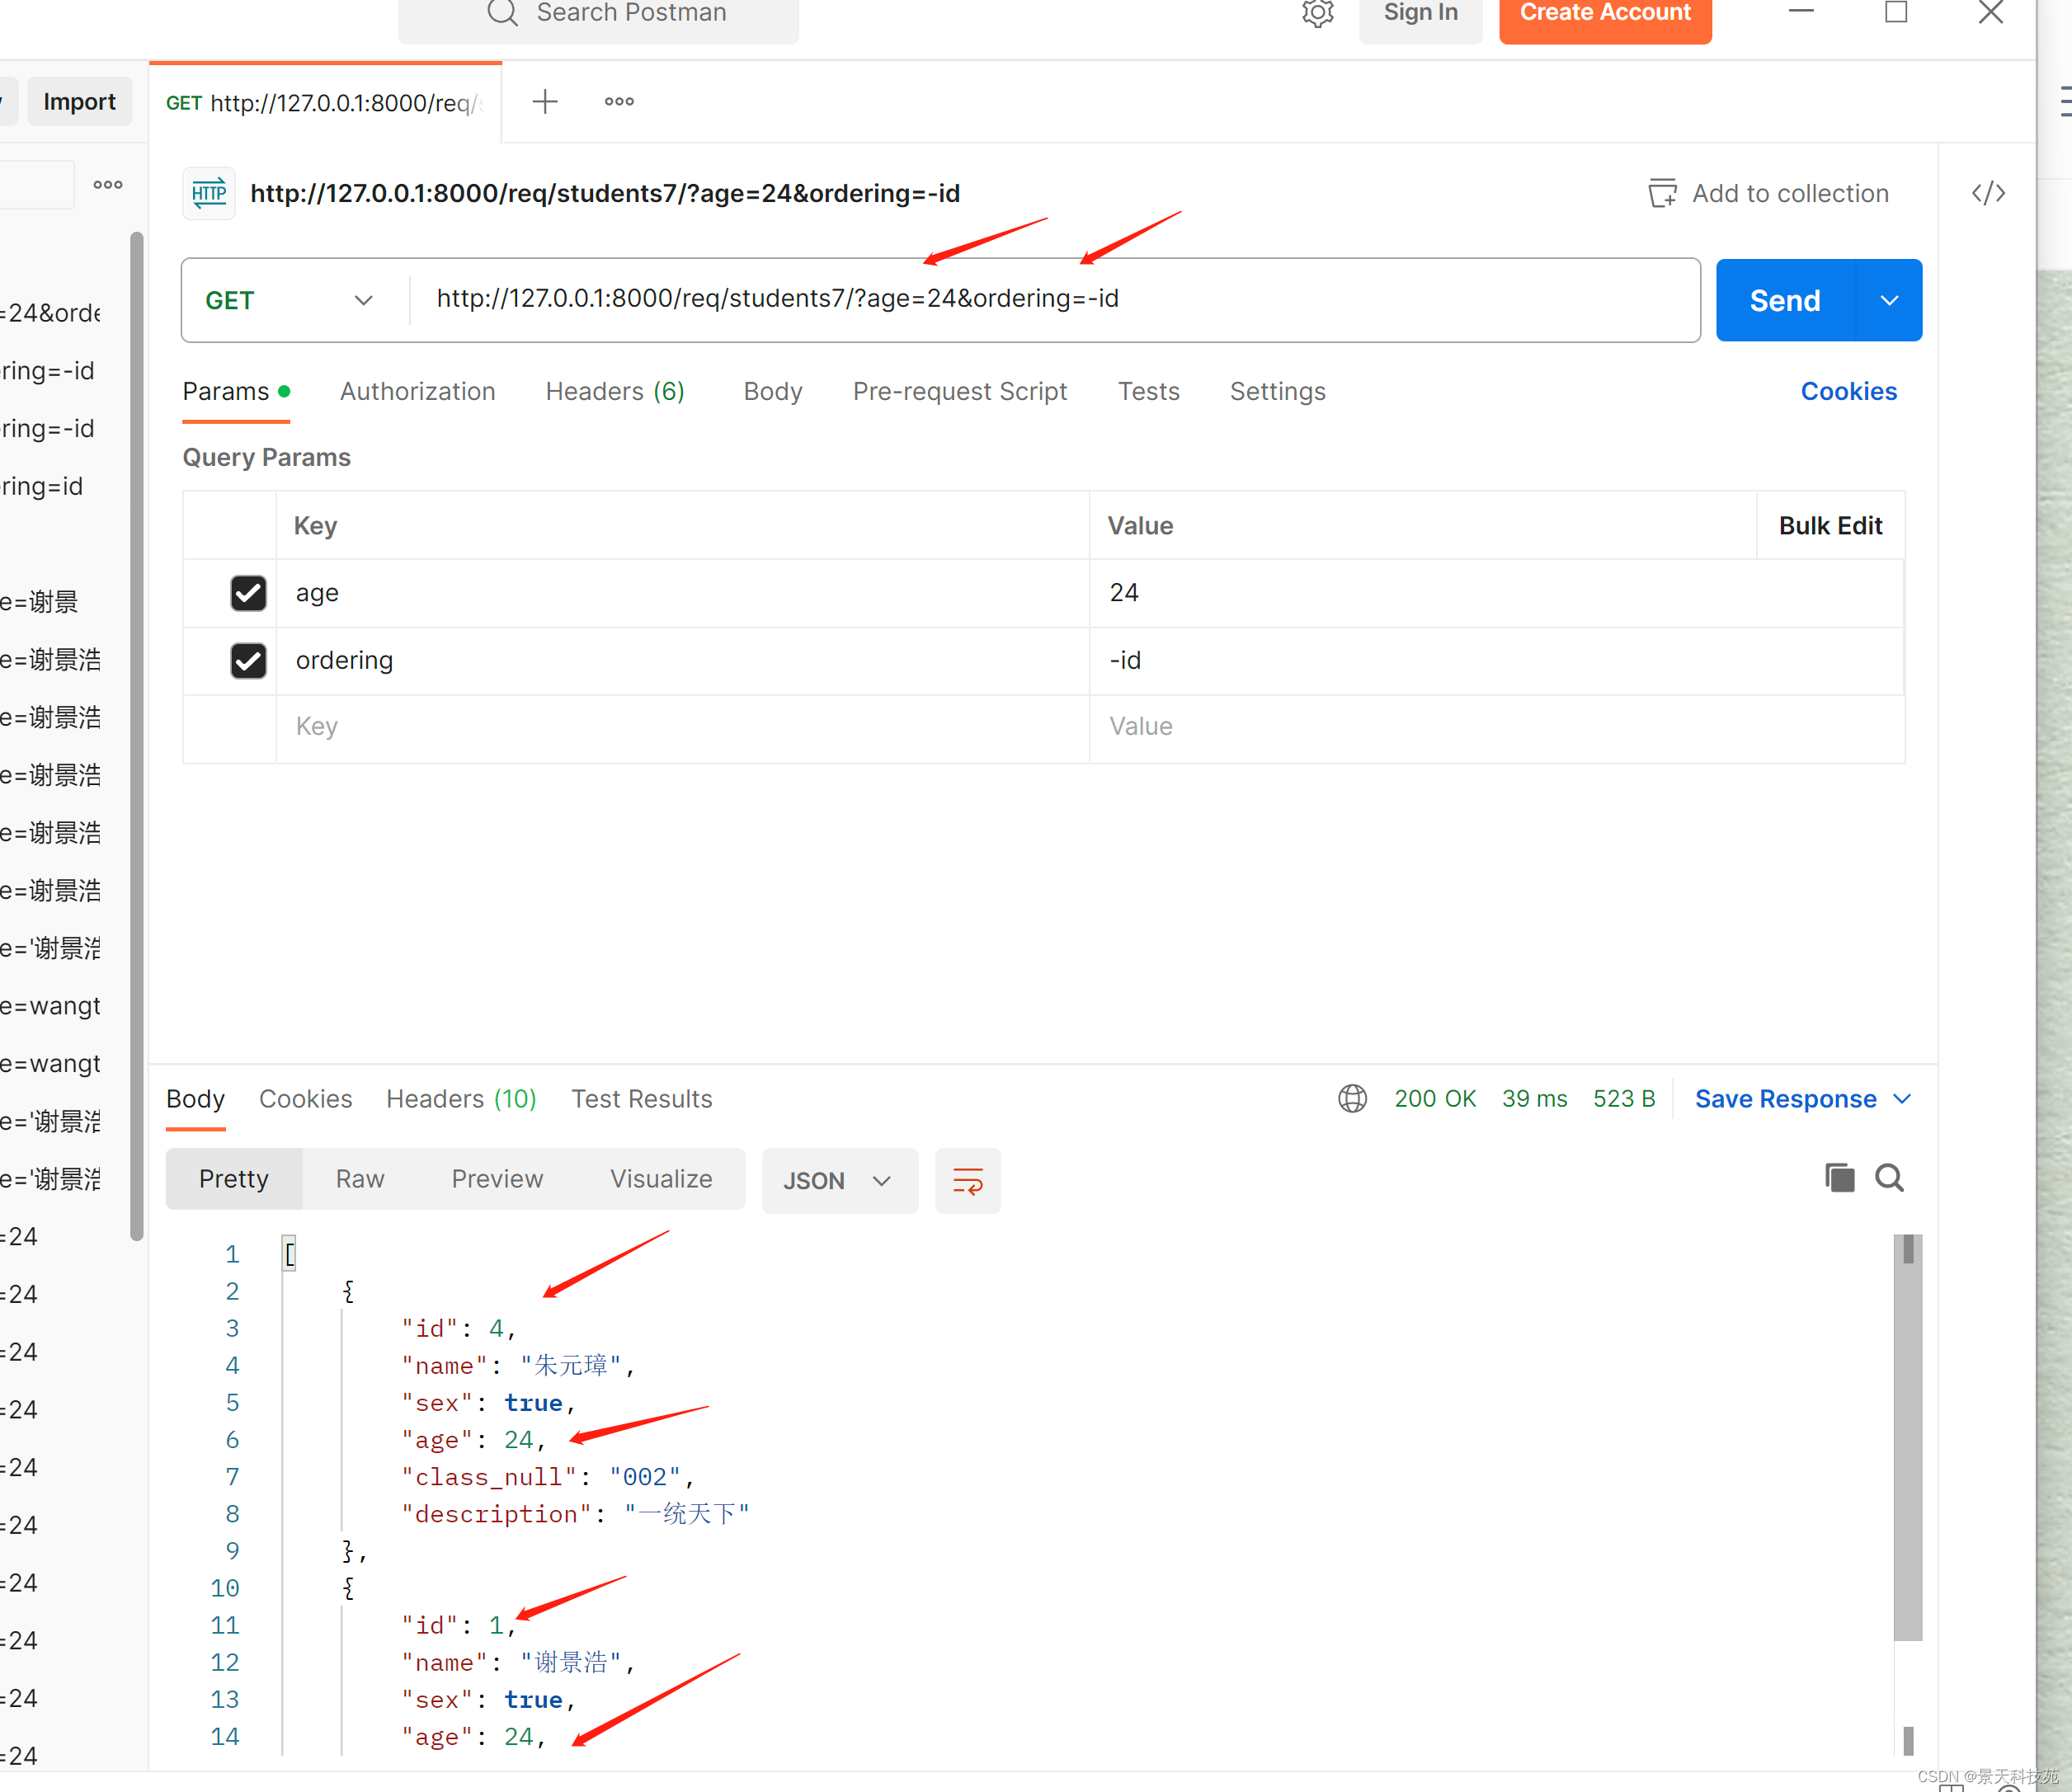Click the empty Value placeholder cell

(1496, 727)
